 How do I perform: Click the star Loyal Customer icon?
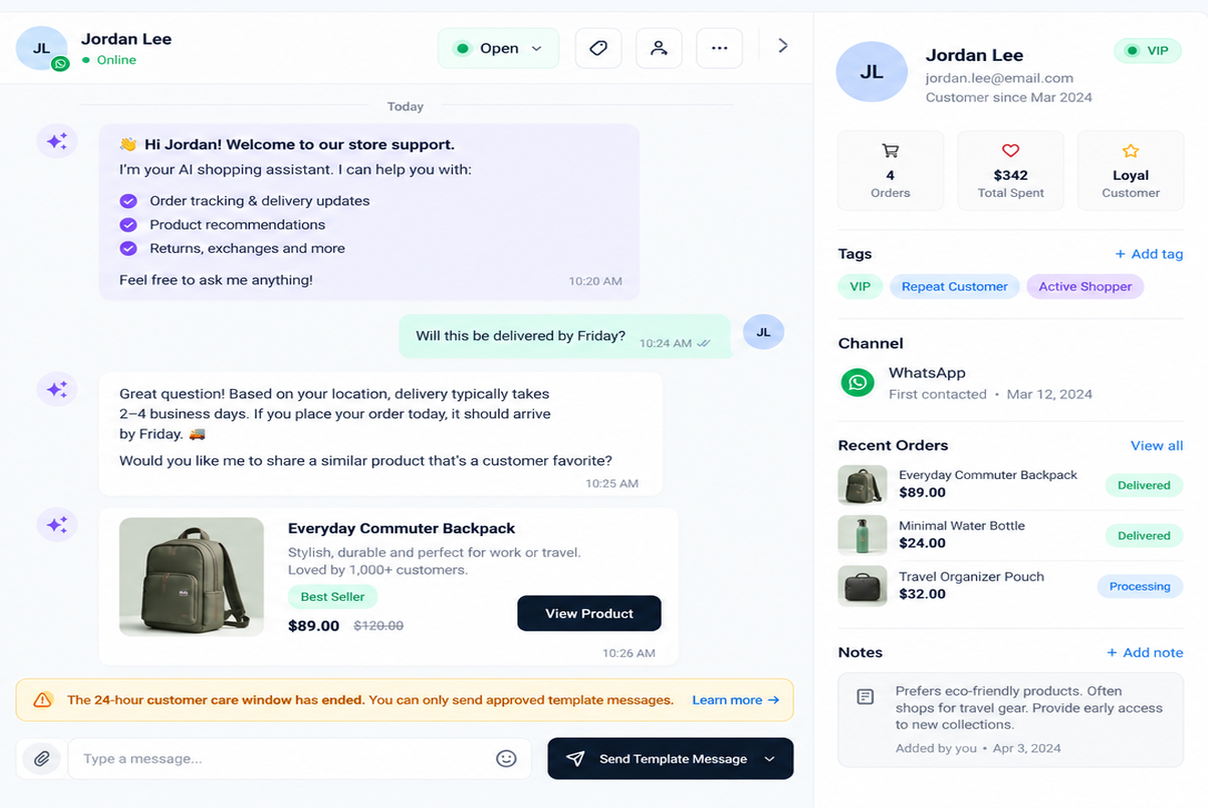1130,151
